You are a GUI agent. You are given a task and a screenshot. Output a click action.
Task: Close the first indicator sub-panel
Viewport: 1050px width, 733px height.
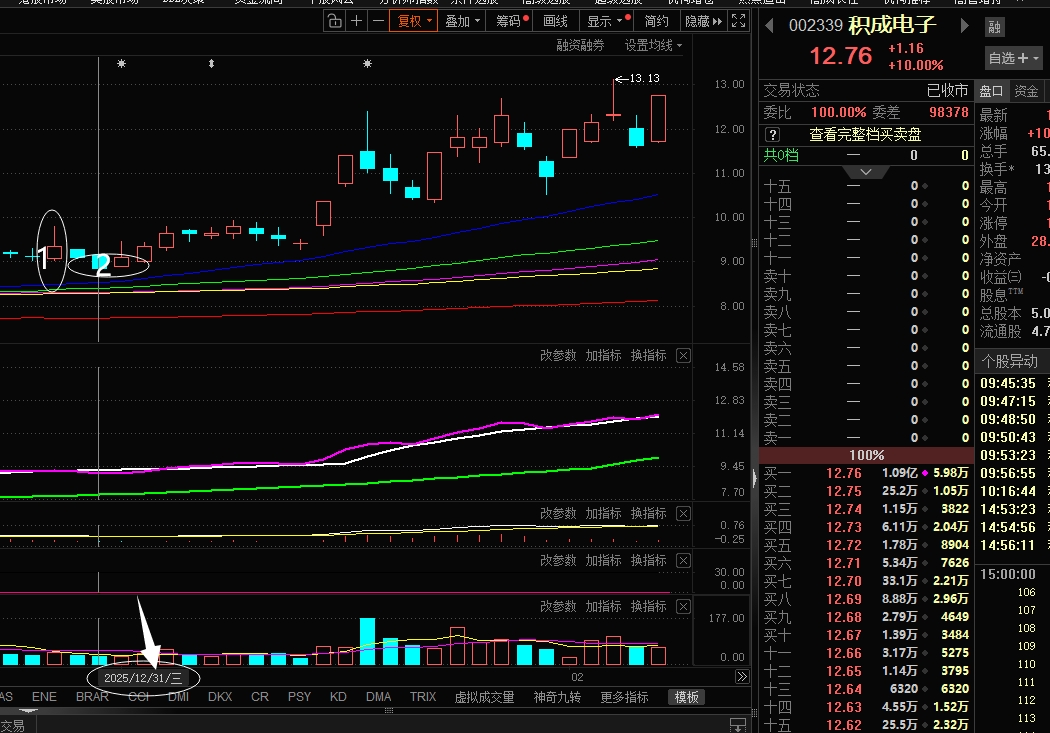coord(683,355)
